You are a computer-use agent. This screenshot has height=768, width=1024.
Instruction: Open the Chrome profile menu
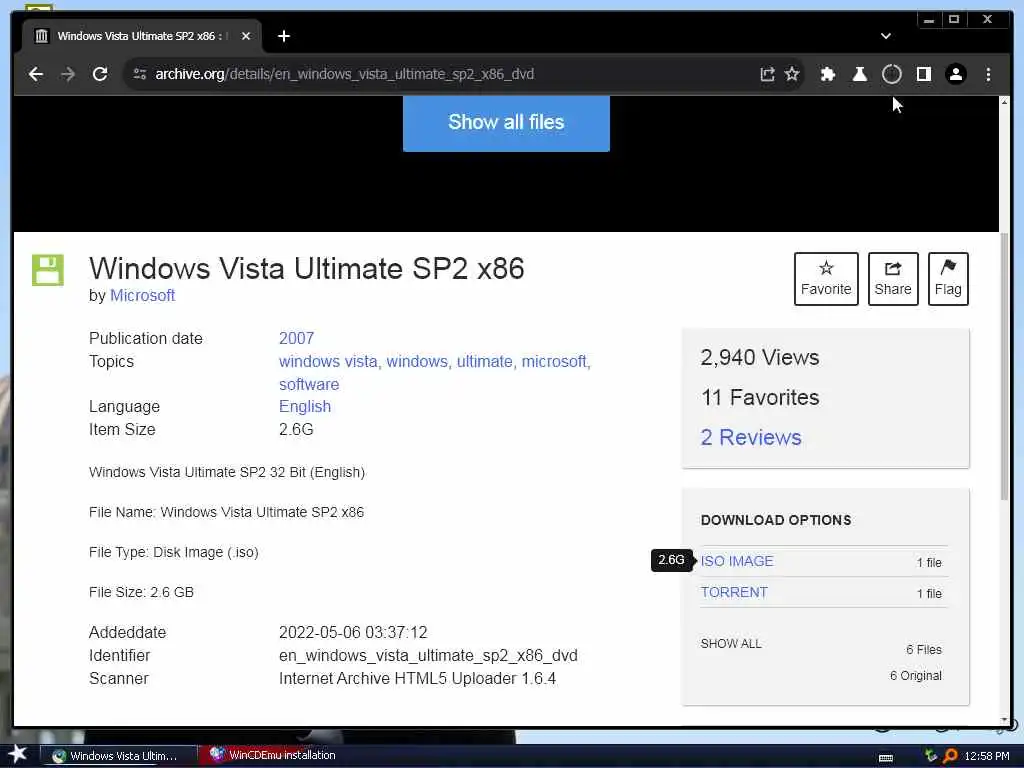(955, 74)
